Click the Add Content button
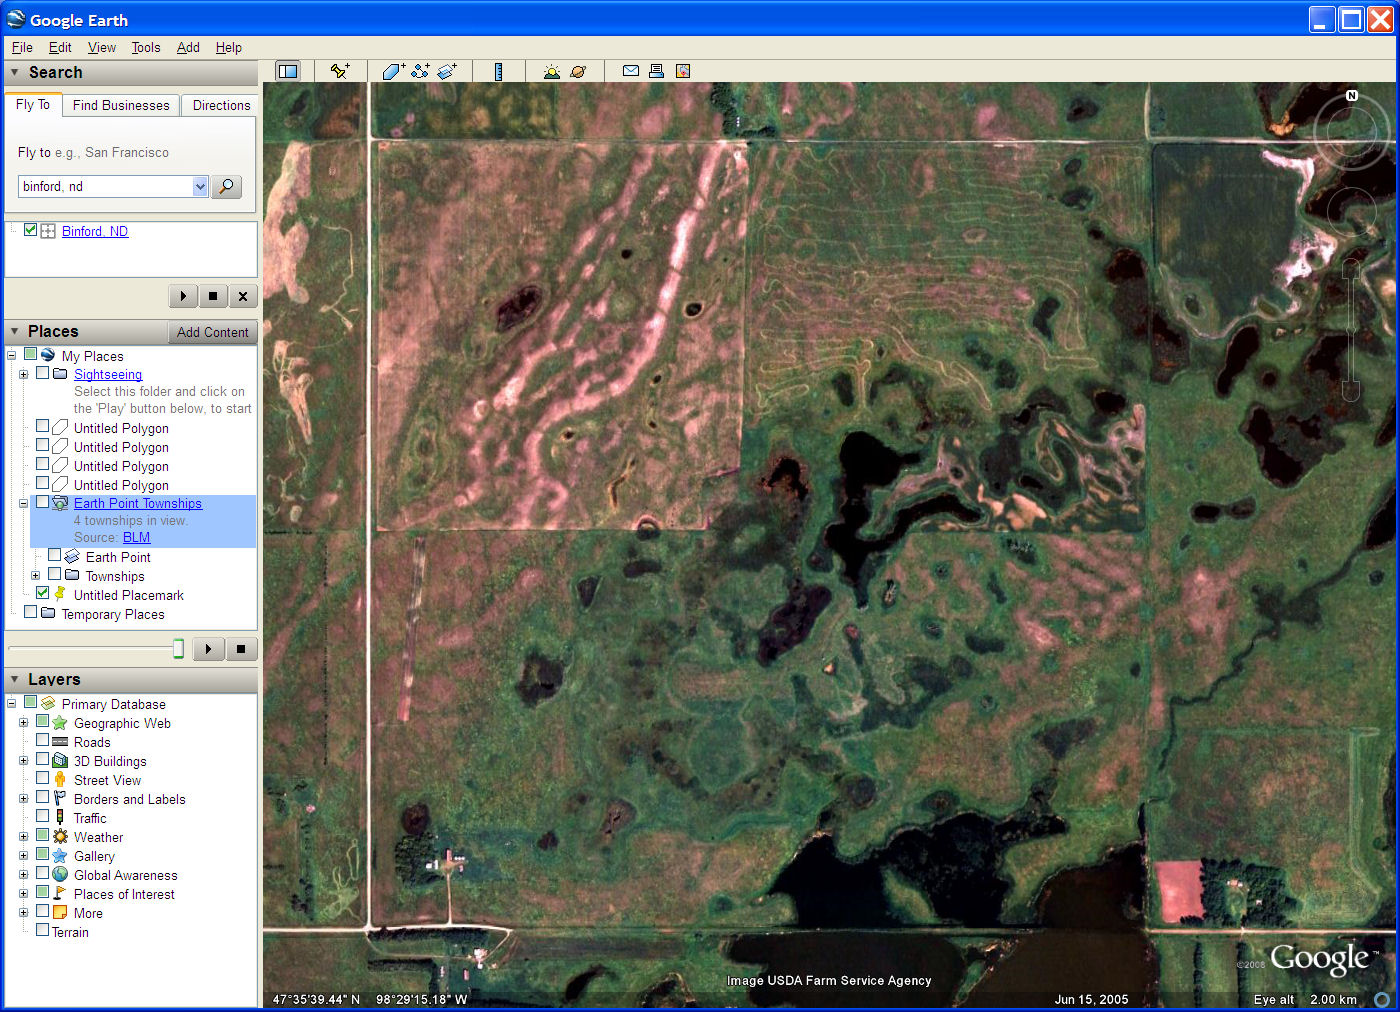 [213, 332]
